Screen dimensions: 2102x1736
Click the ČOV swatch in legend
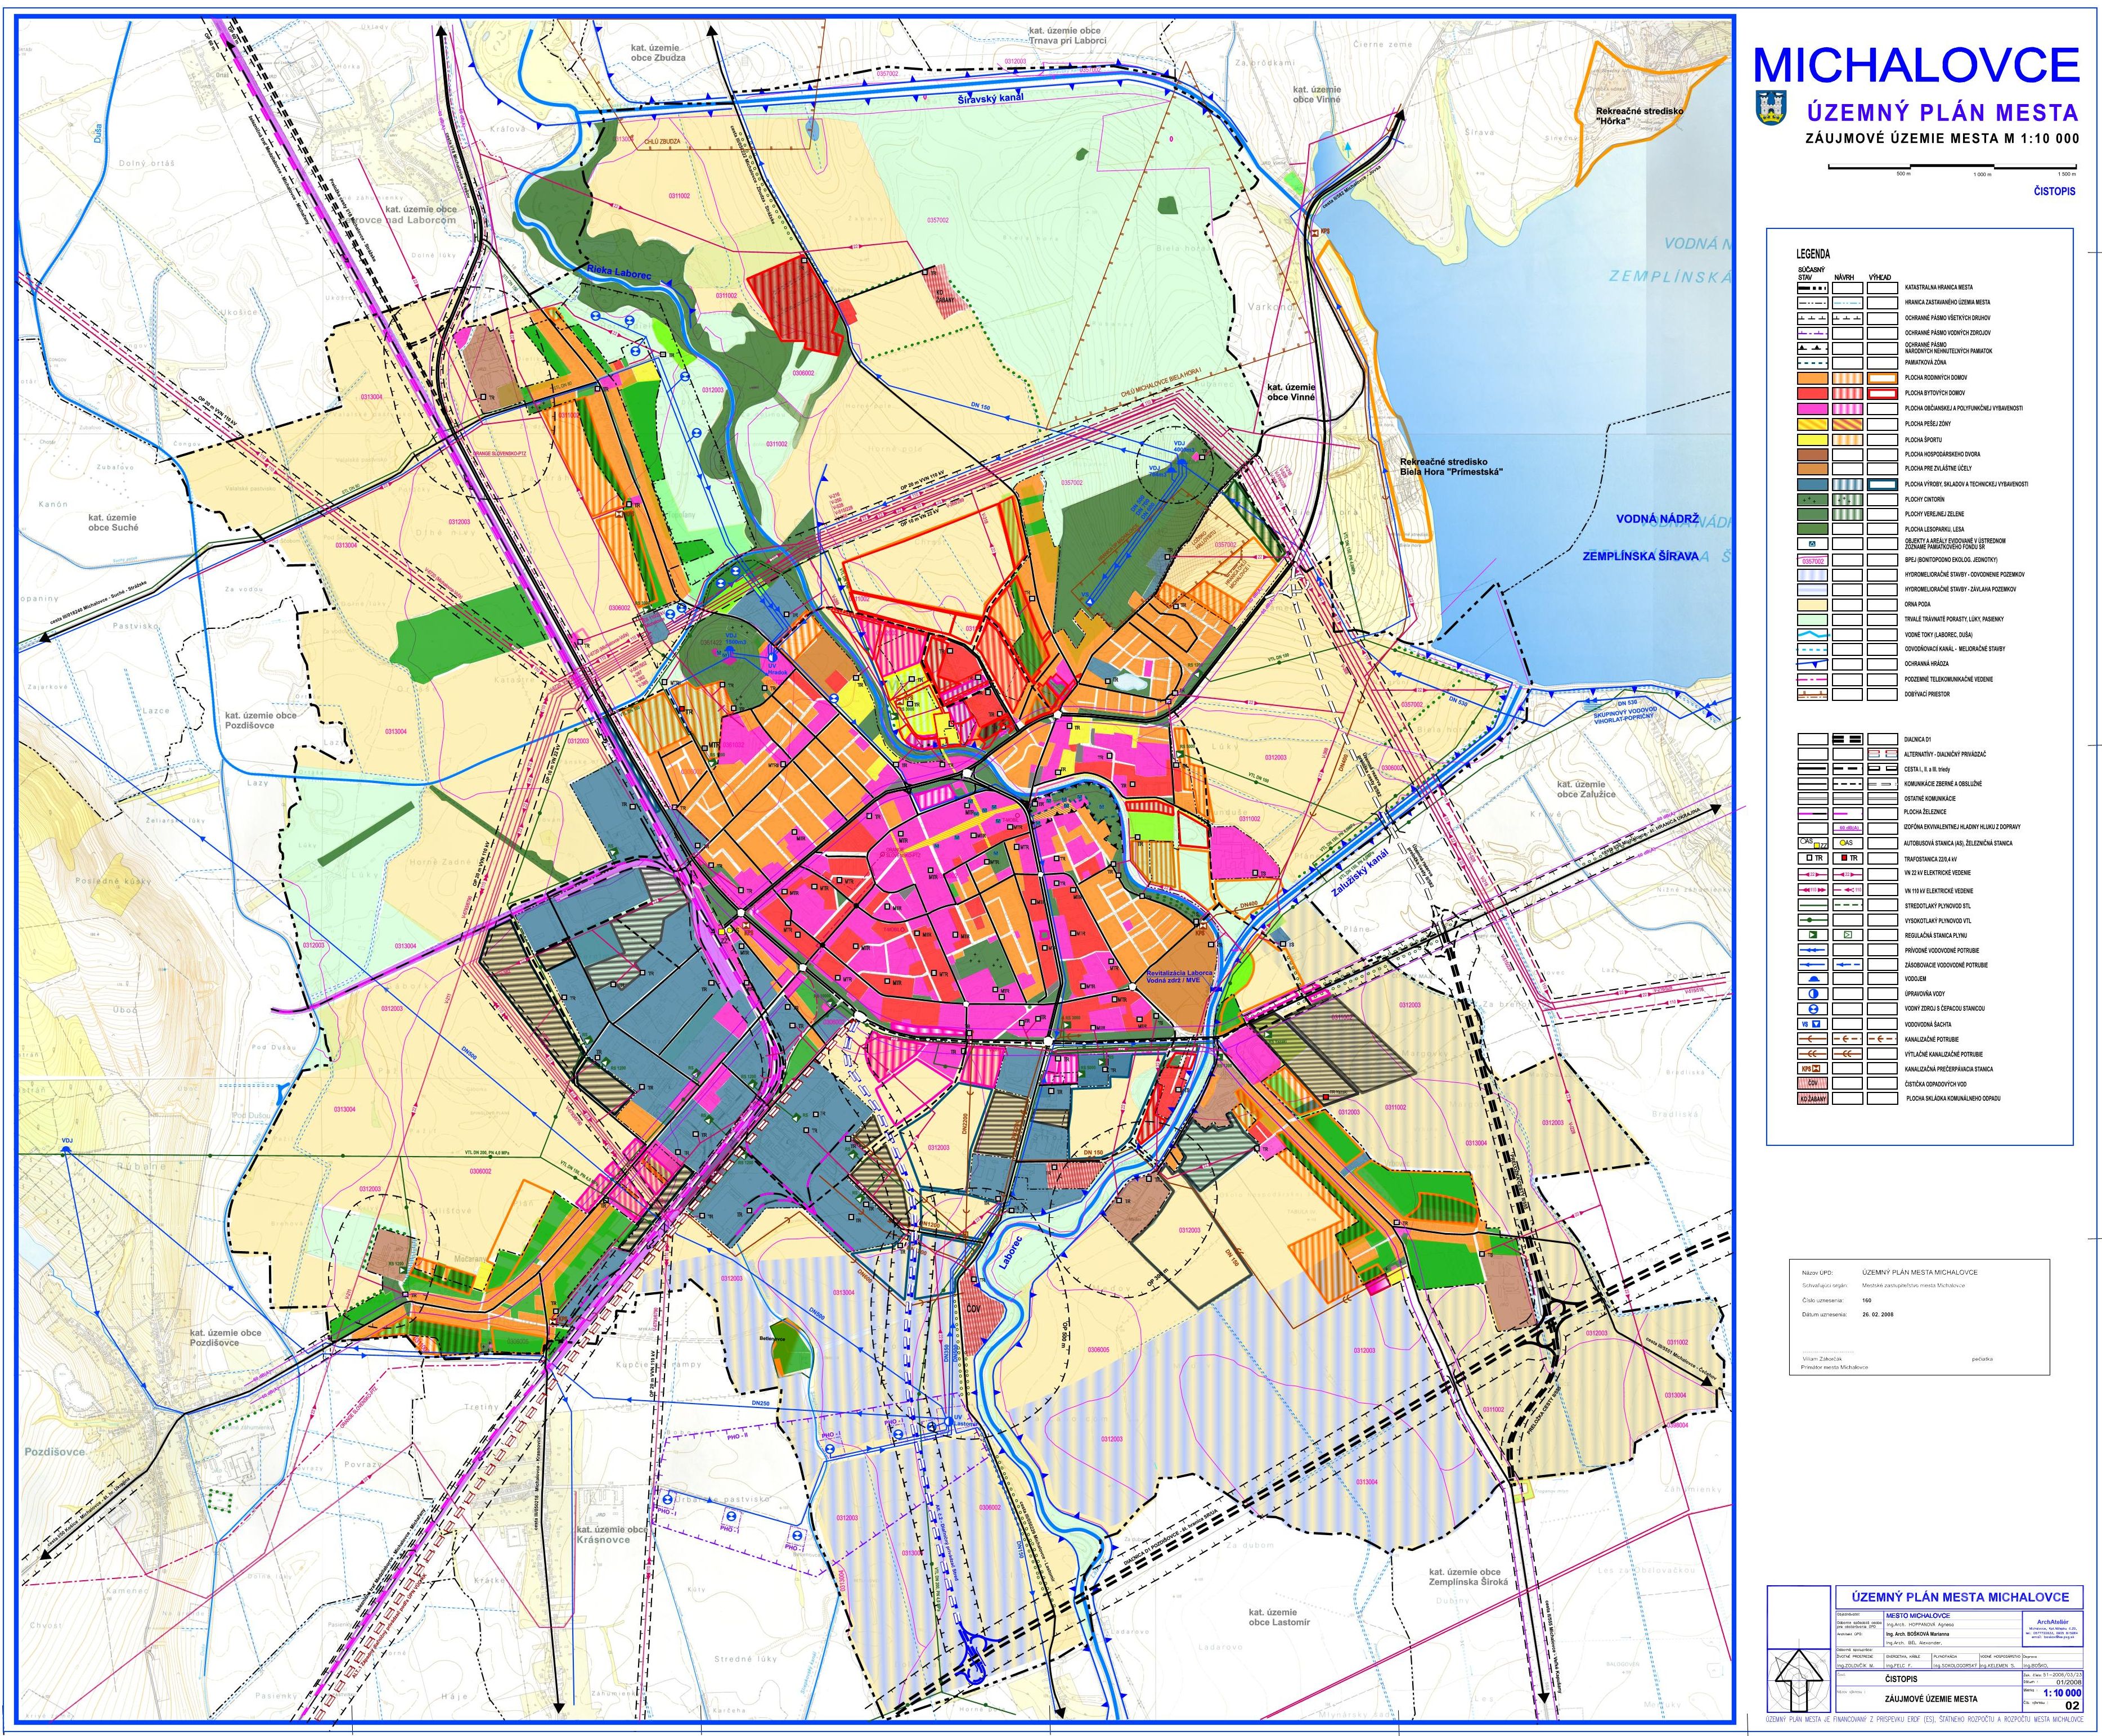1812,1083
